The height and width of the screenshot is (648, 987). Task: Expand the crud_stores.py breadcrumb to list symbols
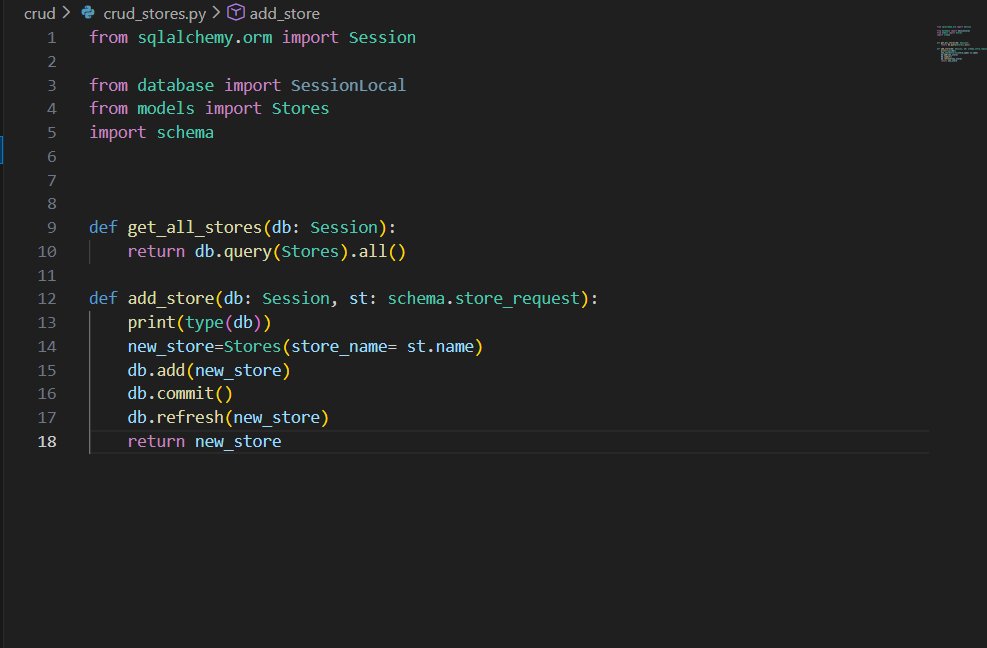click(156, 13)
